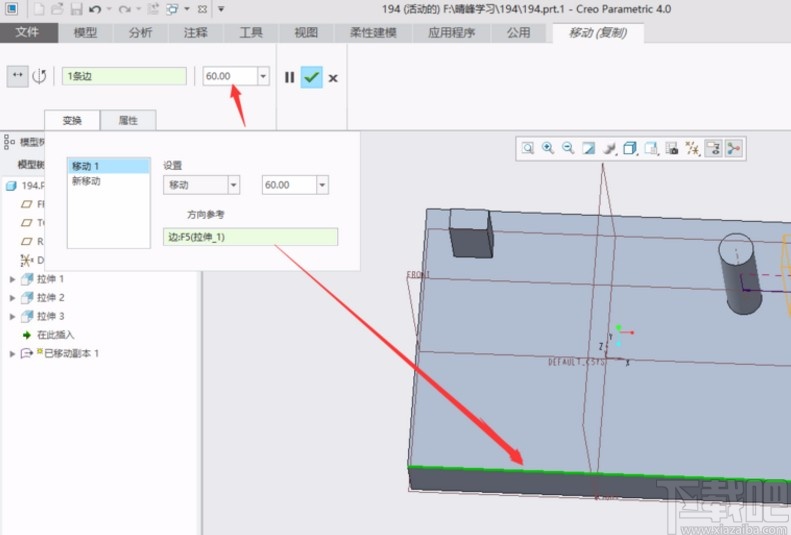
Task: Click the Repaint screen icon
Action: [588, 148]
